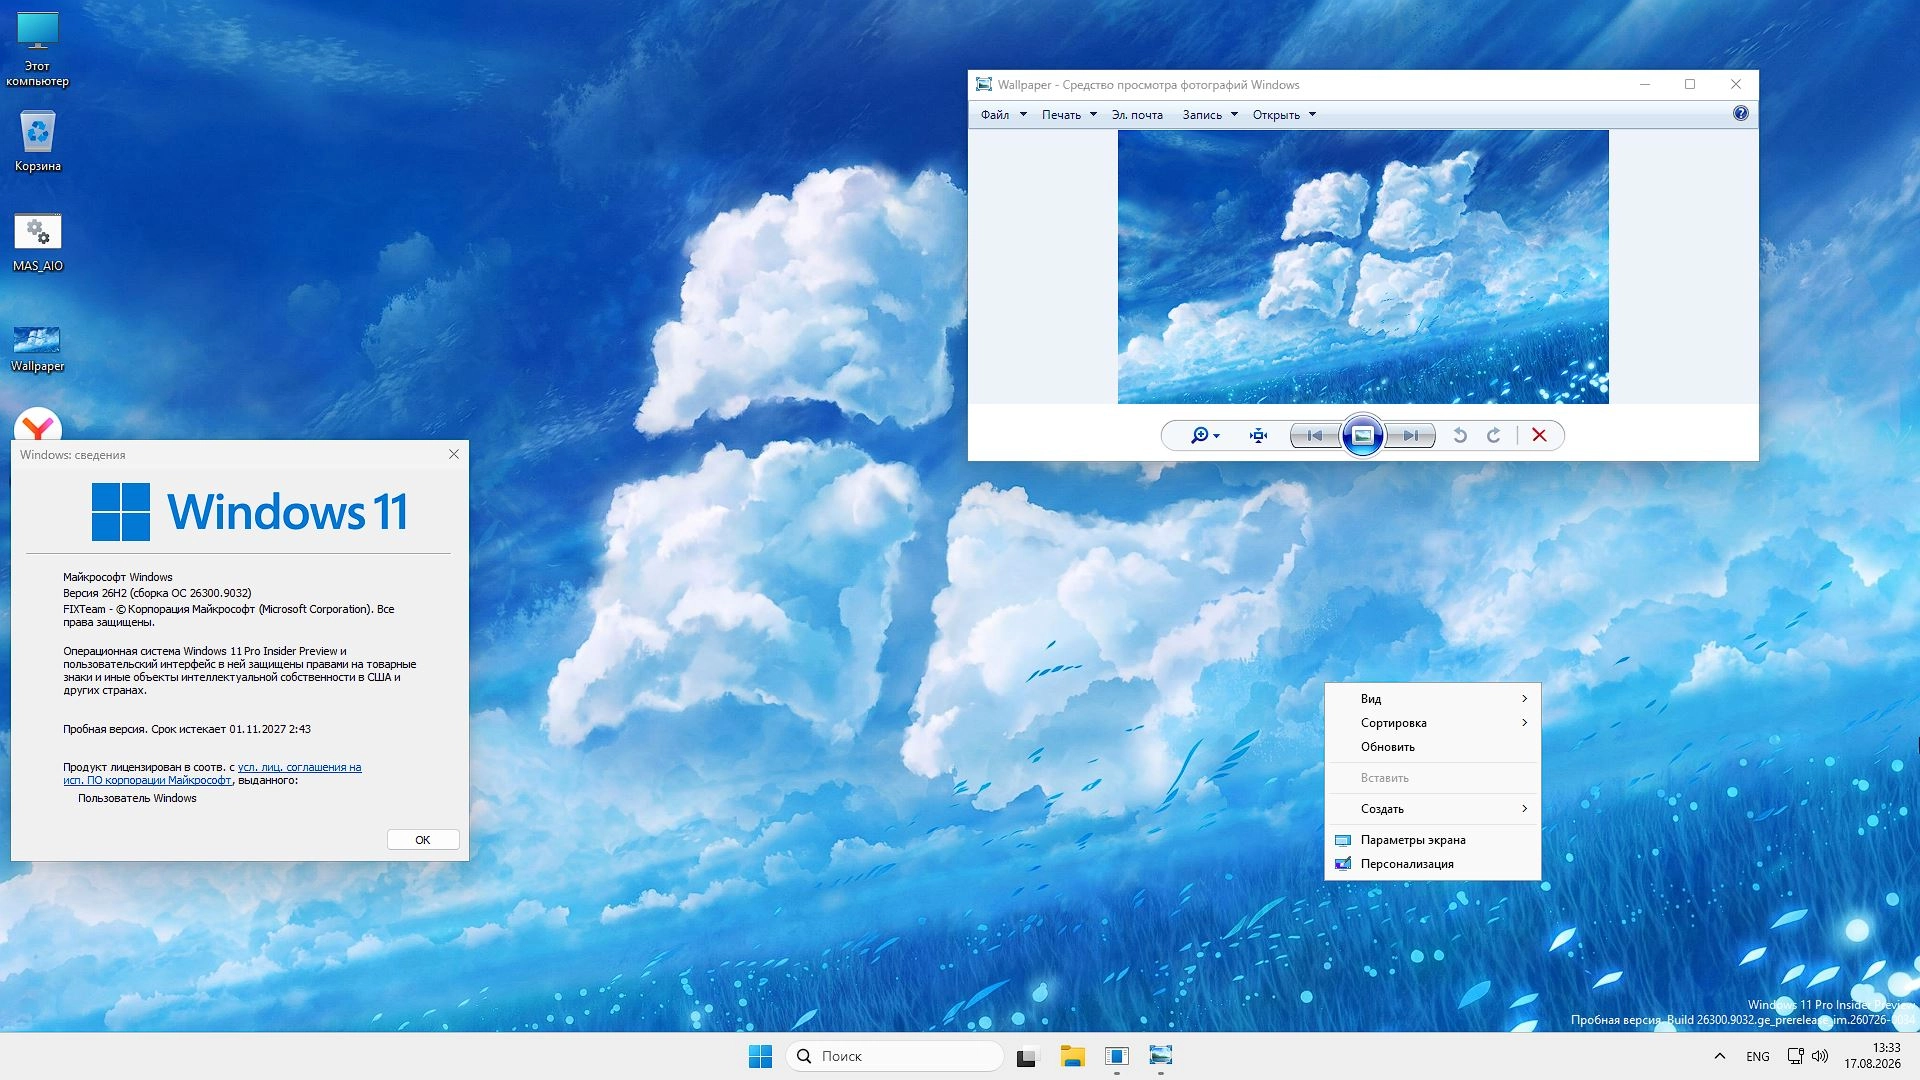Screen dimensions: 1920x1080
Task: Open photo viewer help icon
Action: tap(1741, 114)
